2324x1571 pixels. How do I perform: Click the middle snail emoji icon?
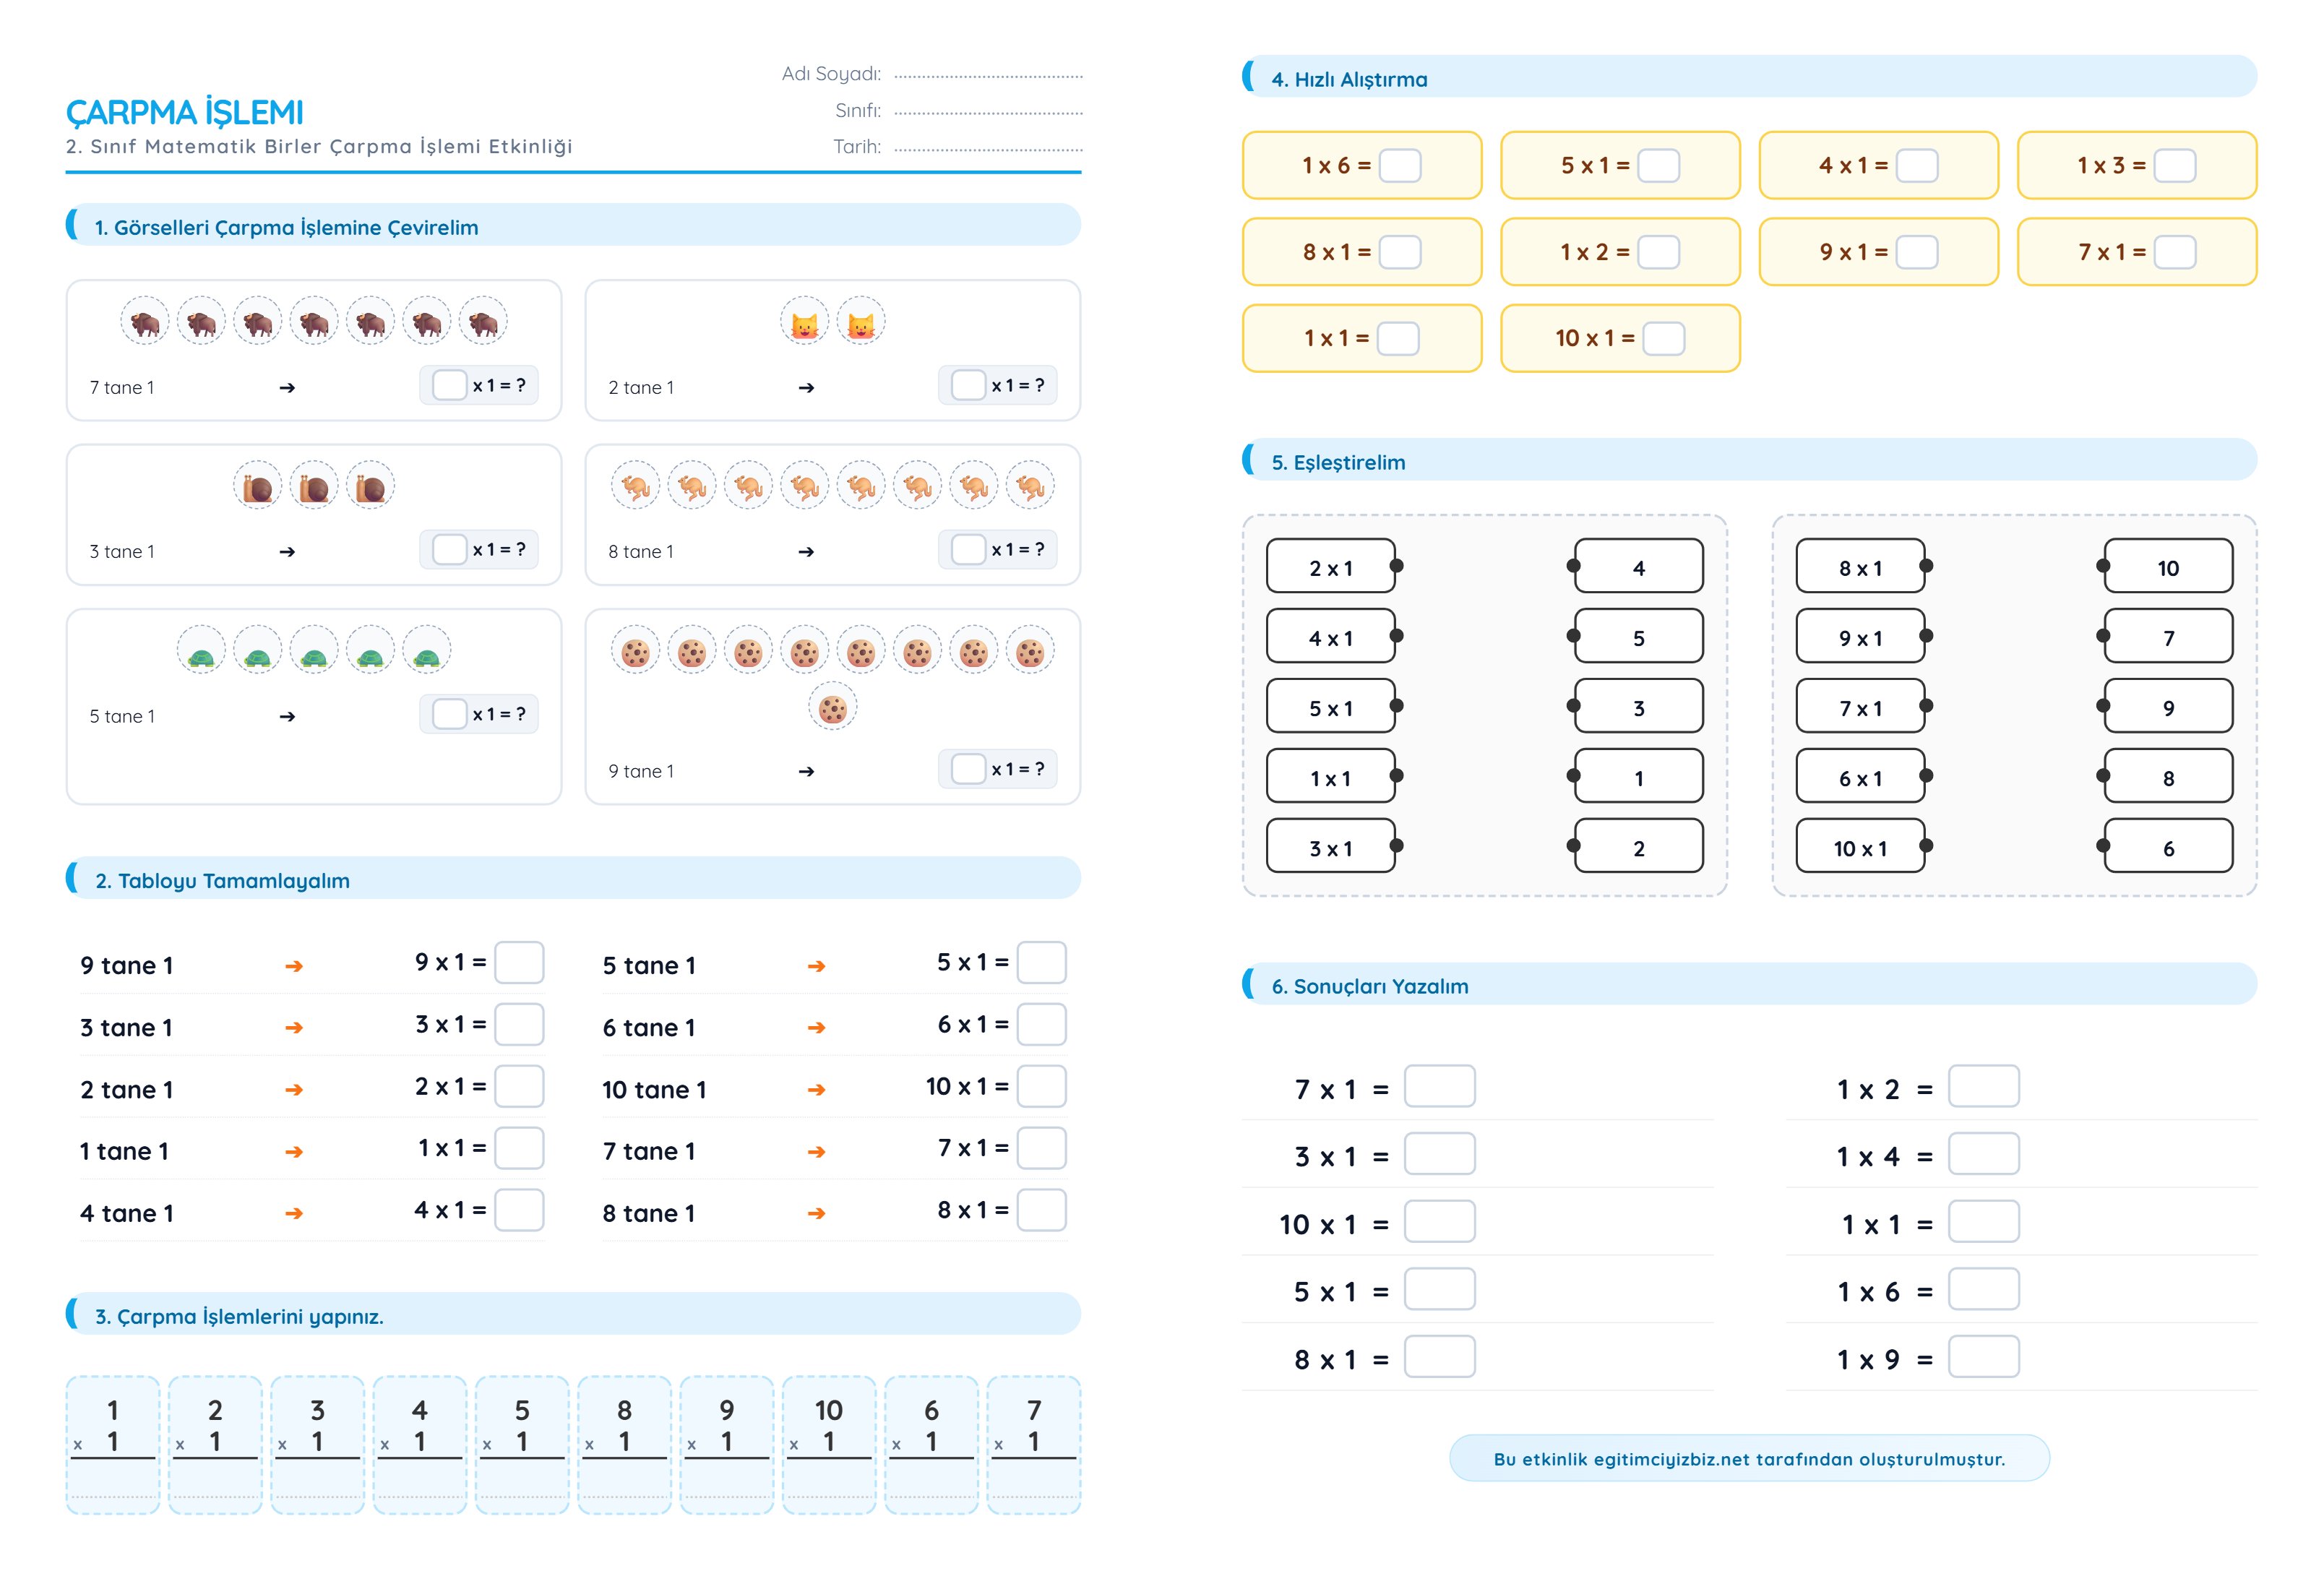pyautogui.click(x=314, y=487)
